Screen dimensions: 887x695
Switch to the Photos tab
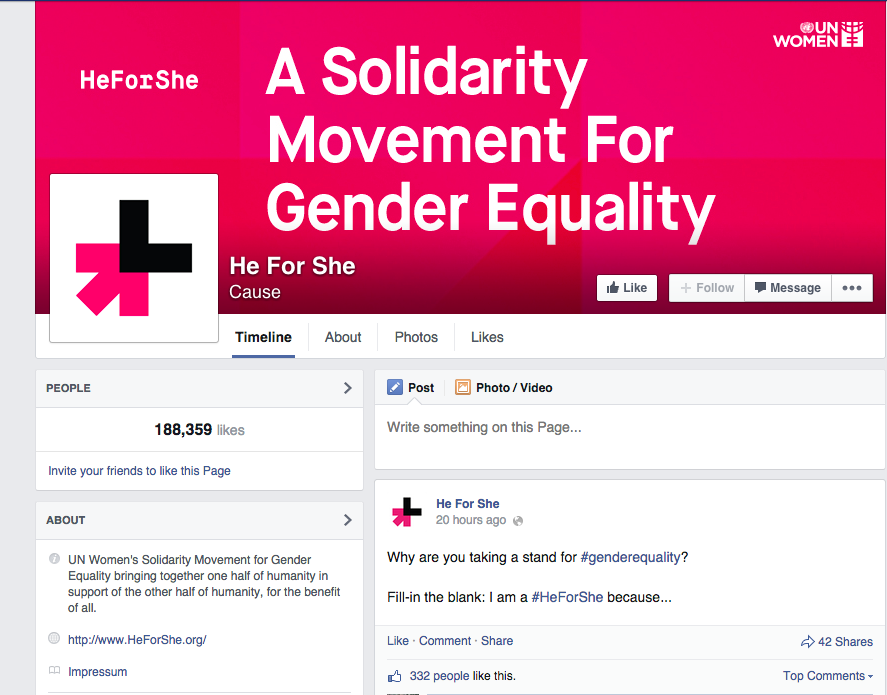click(x=416, y=337)
